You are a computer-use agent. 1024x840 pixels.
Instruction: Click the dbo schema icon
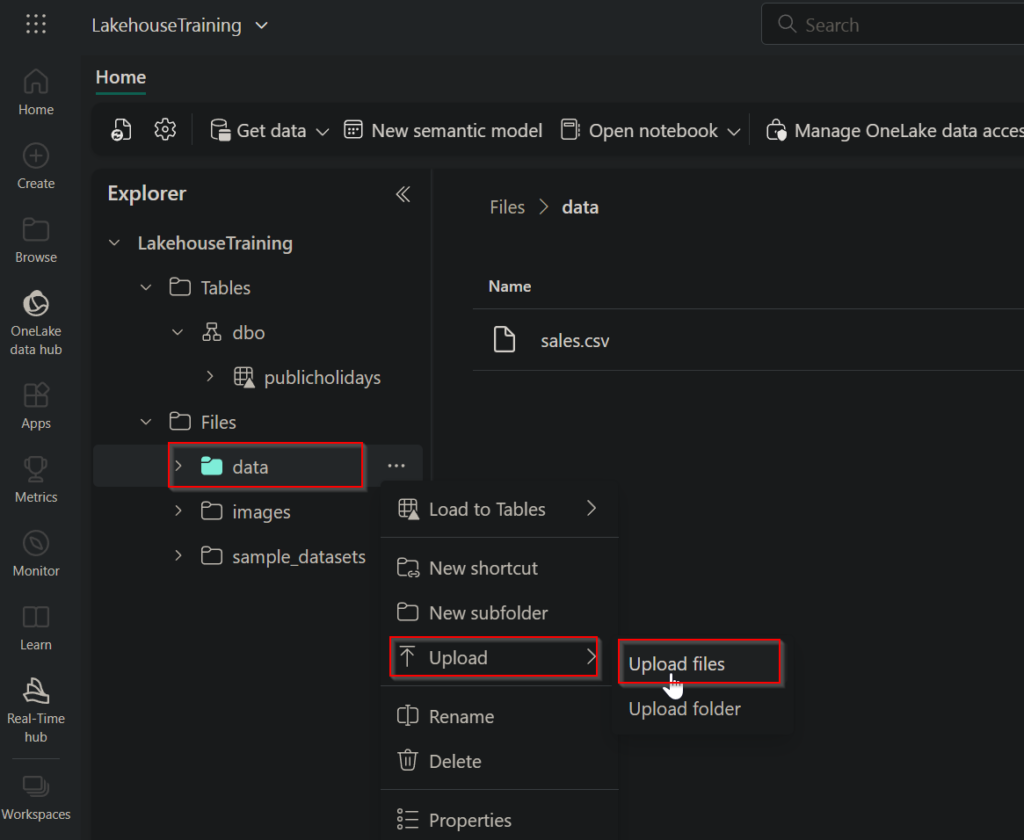coord(212,332)
